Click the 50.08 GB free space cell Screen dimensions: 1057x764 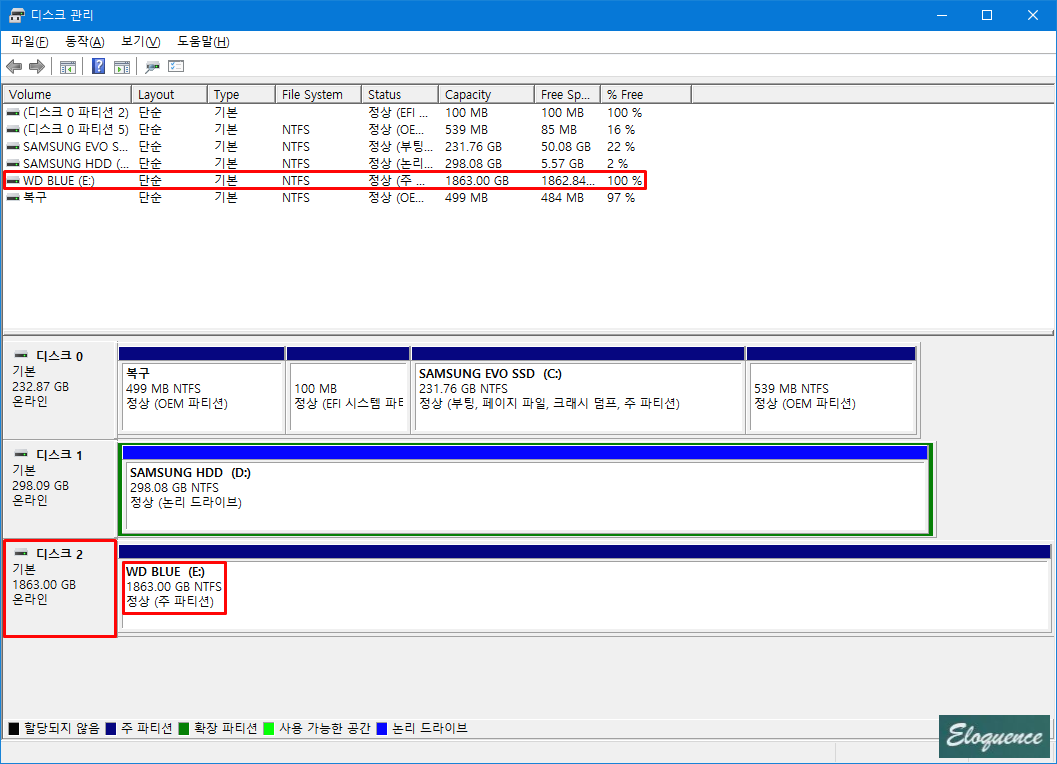click(566, 146)
